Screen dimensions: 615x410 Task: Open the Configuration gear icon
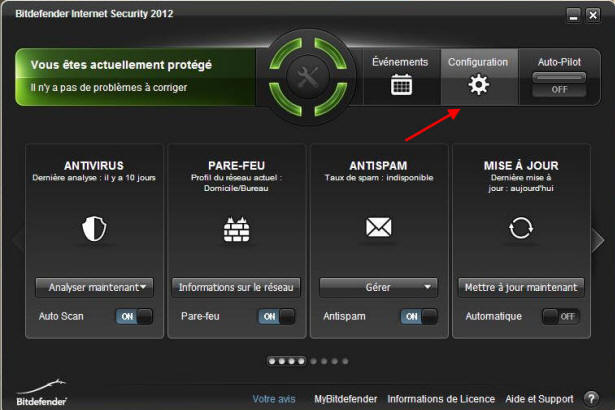[479, 84]
